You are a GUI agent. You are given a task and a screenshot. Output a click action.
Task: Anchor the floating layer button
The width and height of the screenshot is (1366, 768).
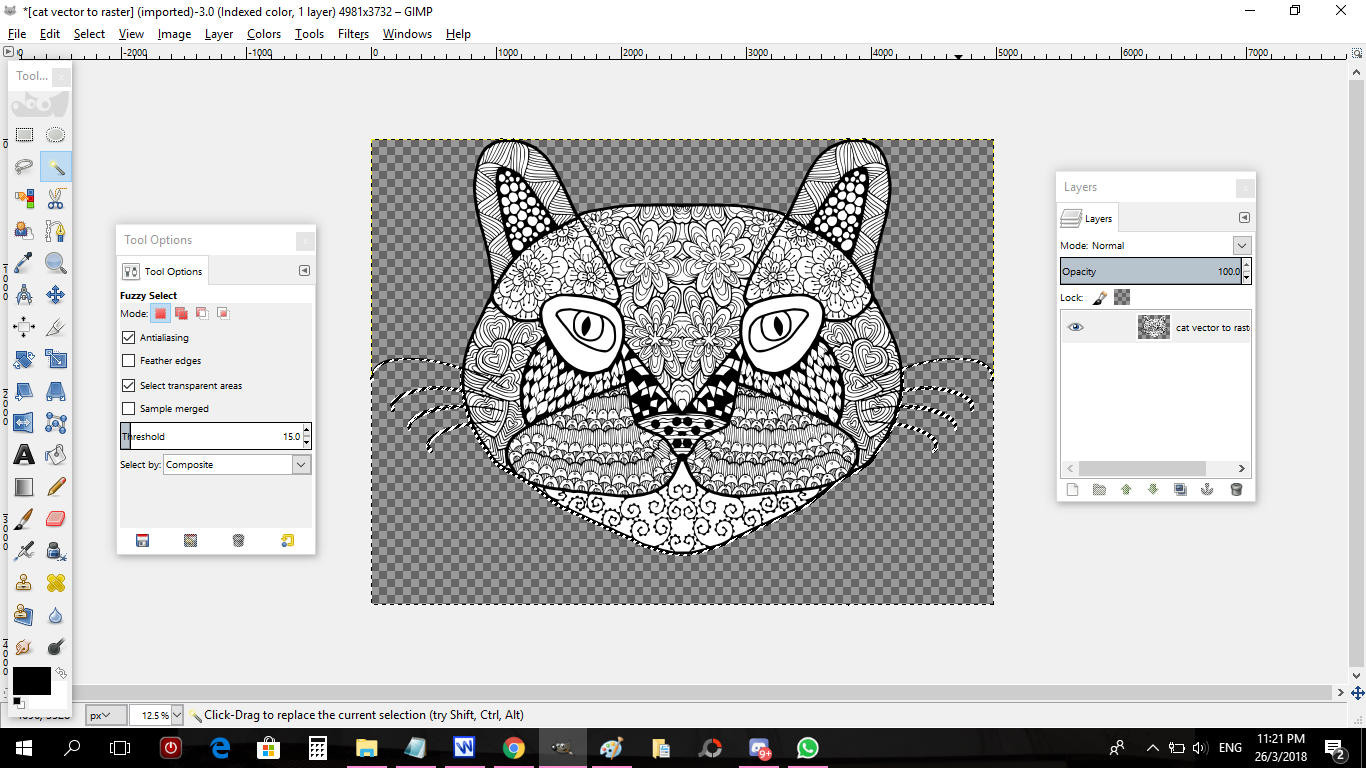1207,490
